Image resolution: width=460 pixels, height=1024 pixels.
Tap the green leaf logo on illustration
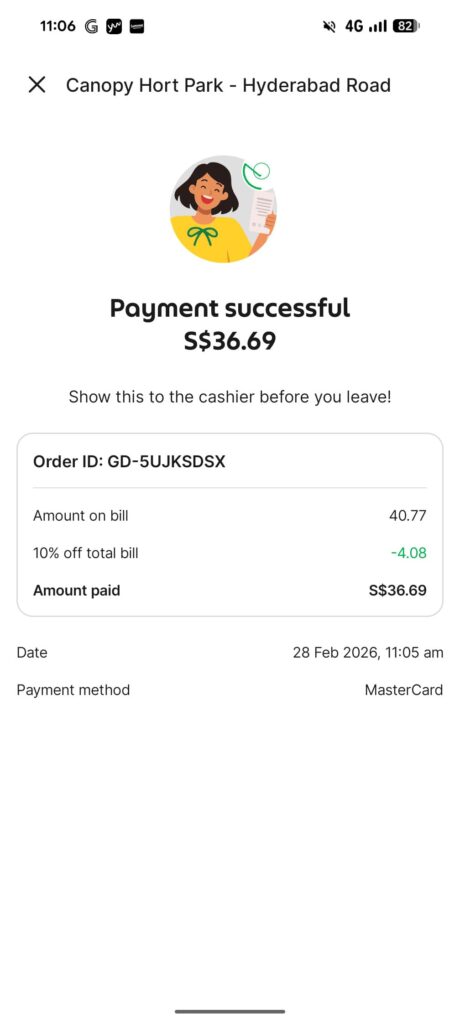tap(257, 172)
